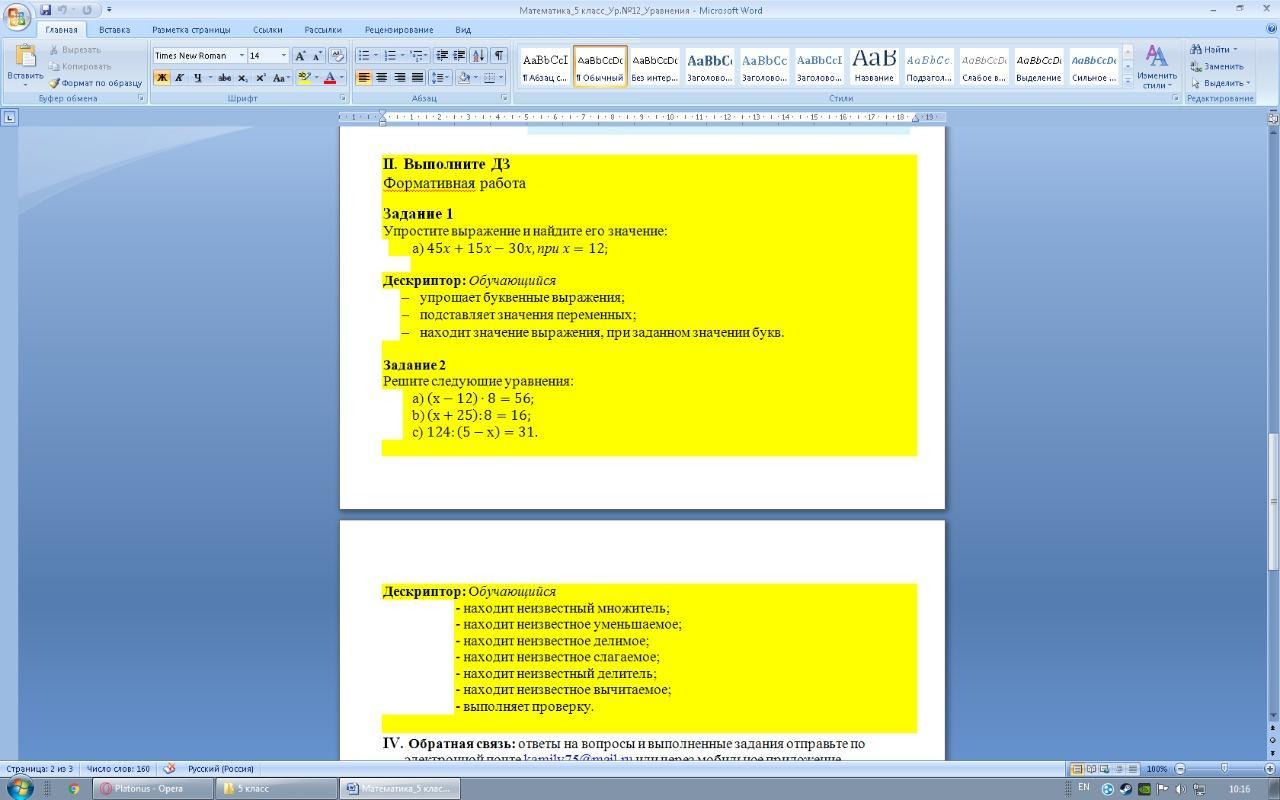Switch to the Вид tab
Viewport: 1280px width, 800px height.
[x=463, y=30]
